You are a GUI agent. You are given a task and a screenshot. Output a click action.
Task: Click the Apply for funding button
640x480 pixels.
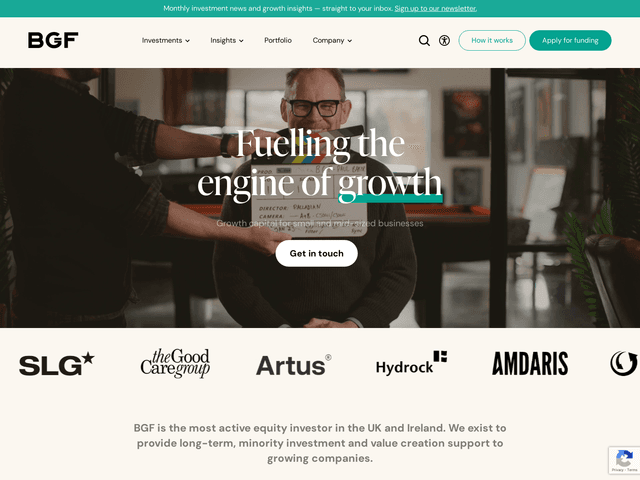(x=570, y=40)
